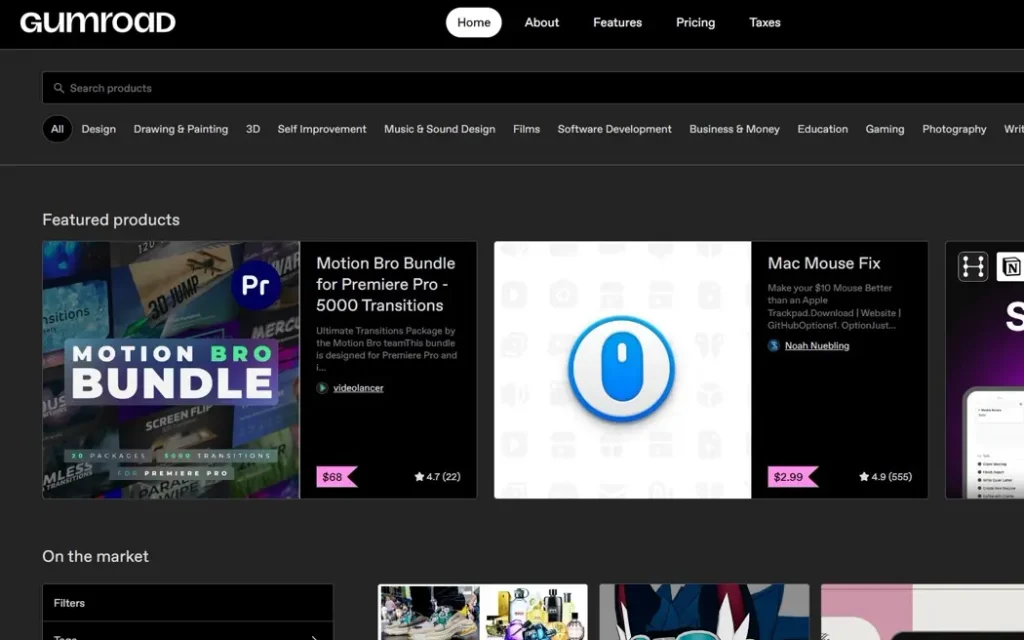Select the Photography category
Image resolution: width=1024 pixels, height=640 pixels.
click(x=954, y=129)
